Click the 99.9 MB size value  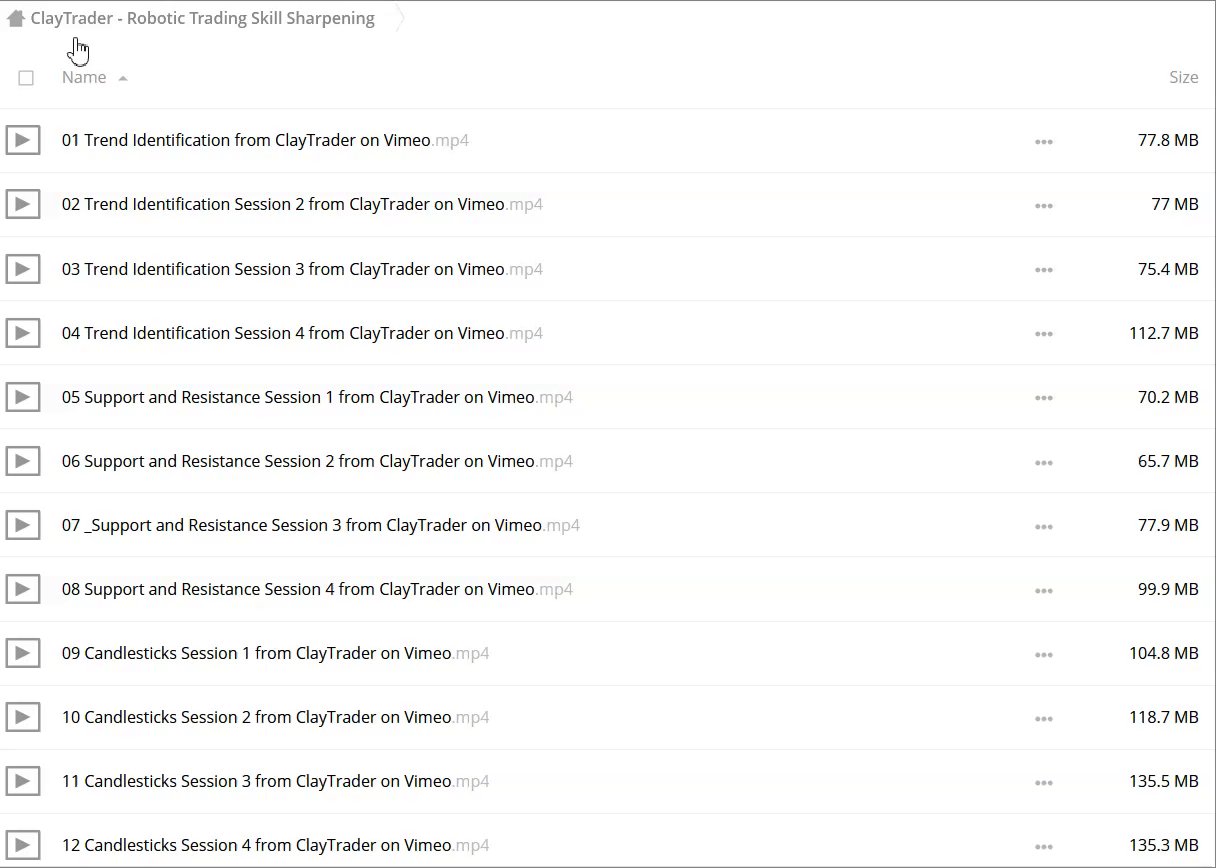[x=1168, y=588]
